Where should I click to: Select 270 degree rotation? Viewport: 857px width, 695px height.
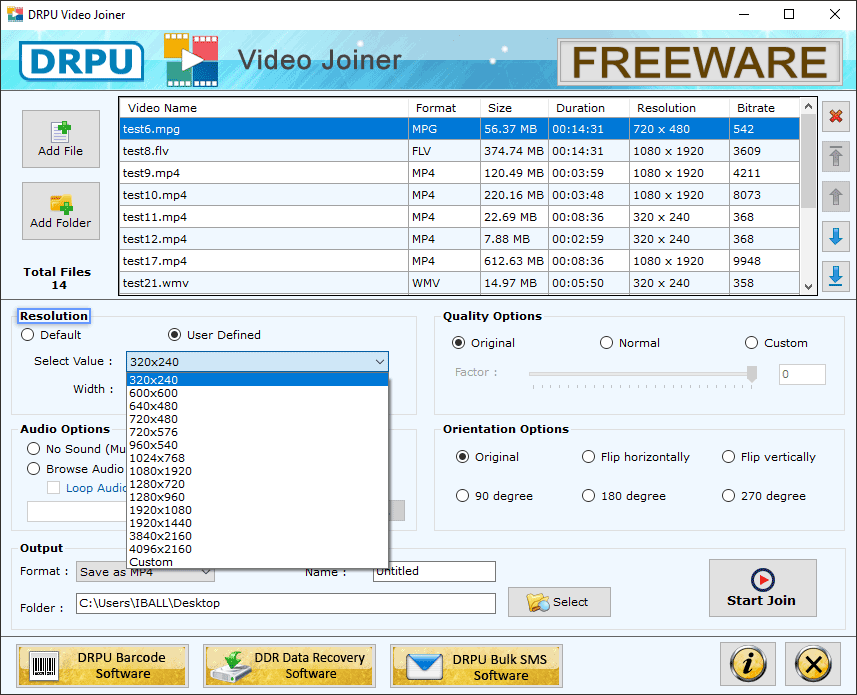(729, 496)
